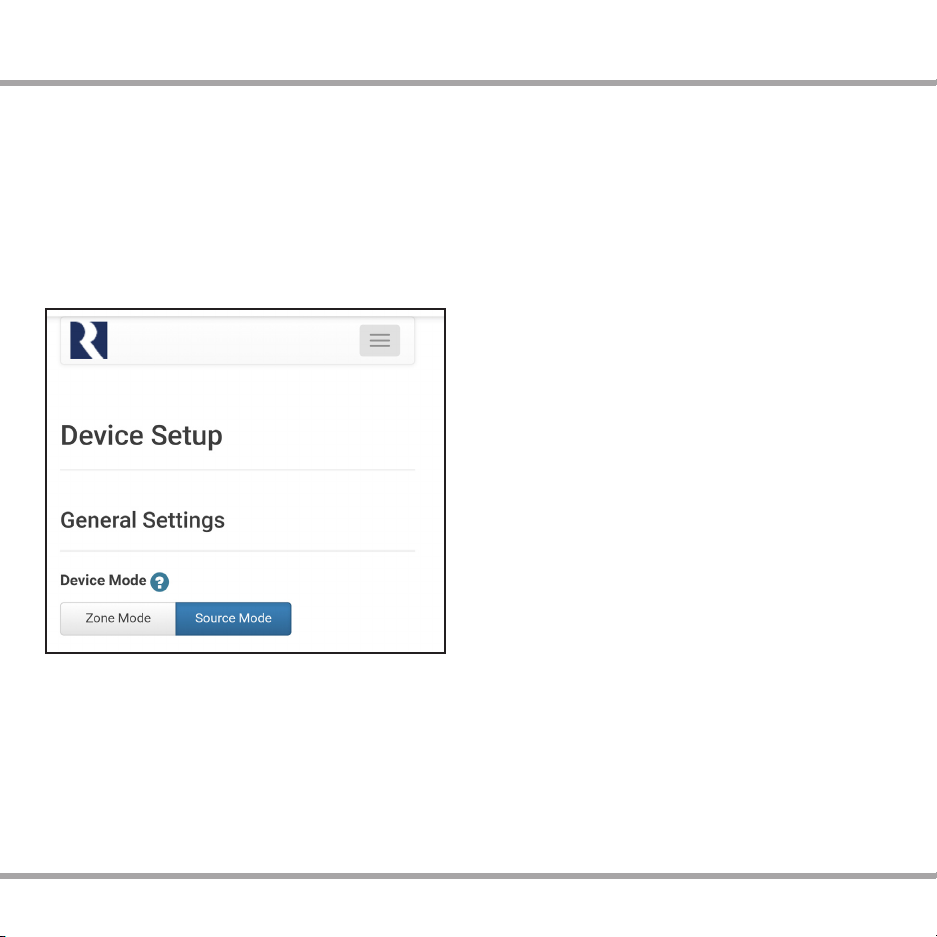
Task: Switch device to Zone Mode button
Action: pos(118,618)
